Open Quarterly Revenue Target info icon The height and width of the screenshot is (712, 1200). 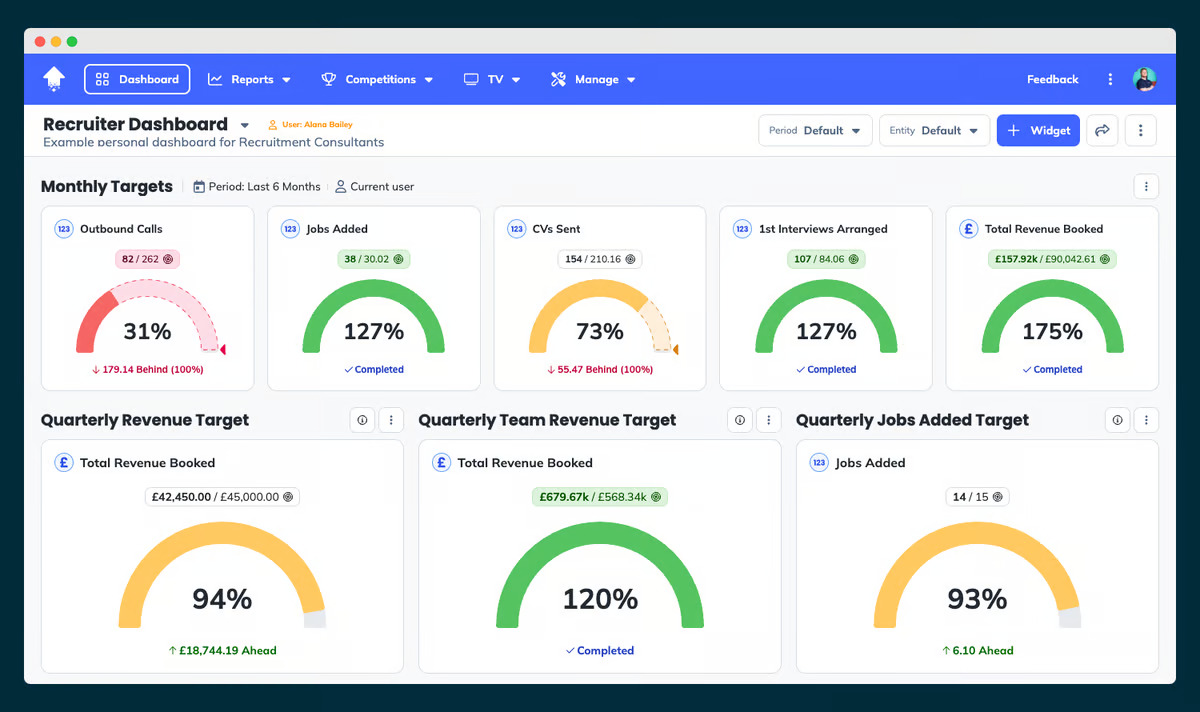coord(362,420)
